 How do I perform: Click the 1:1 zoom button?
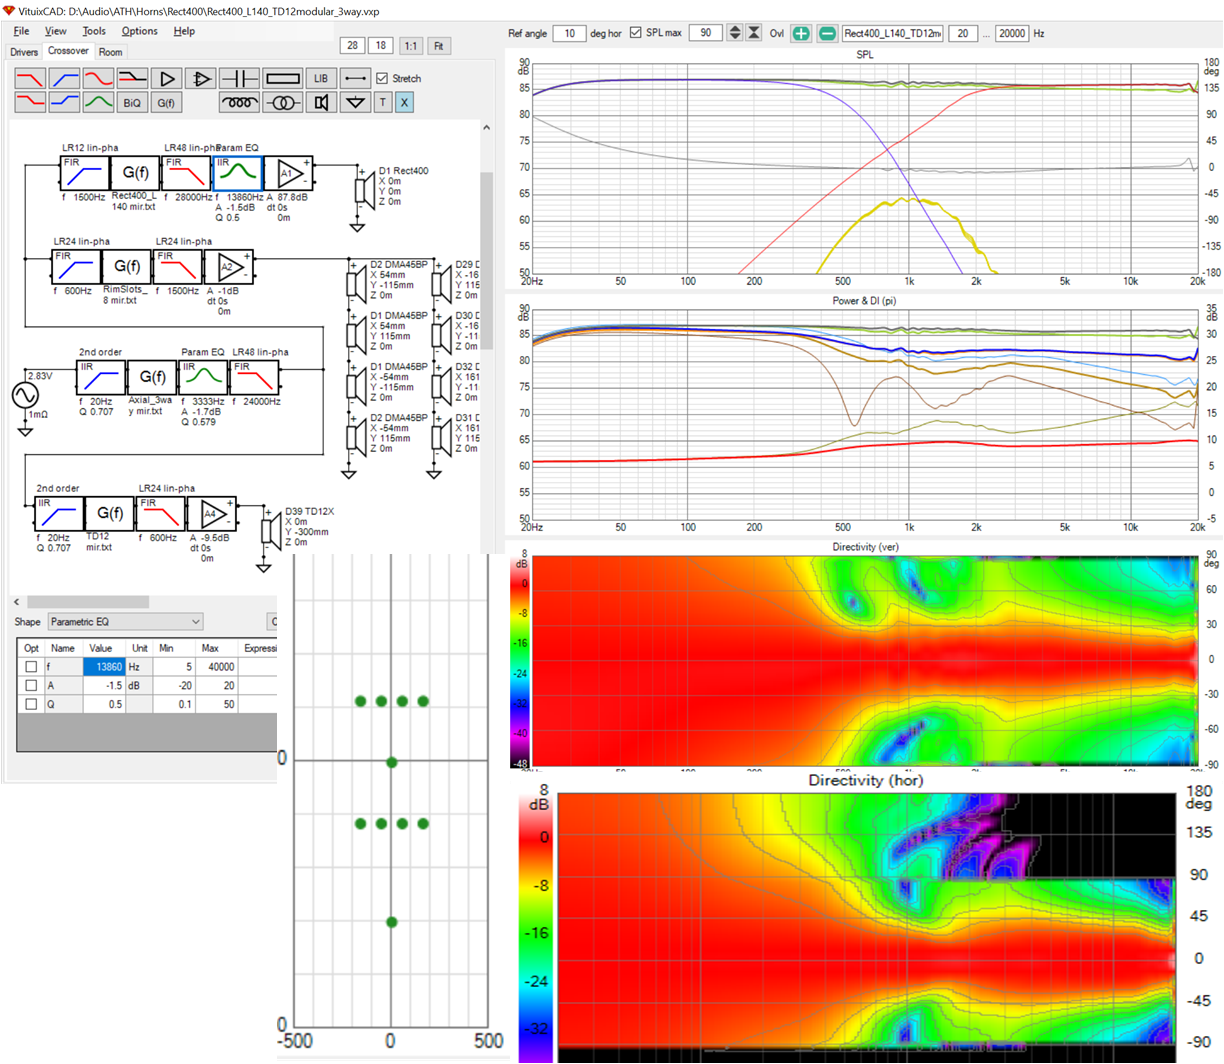coord(410,45)
